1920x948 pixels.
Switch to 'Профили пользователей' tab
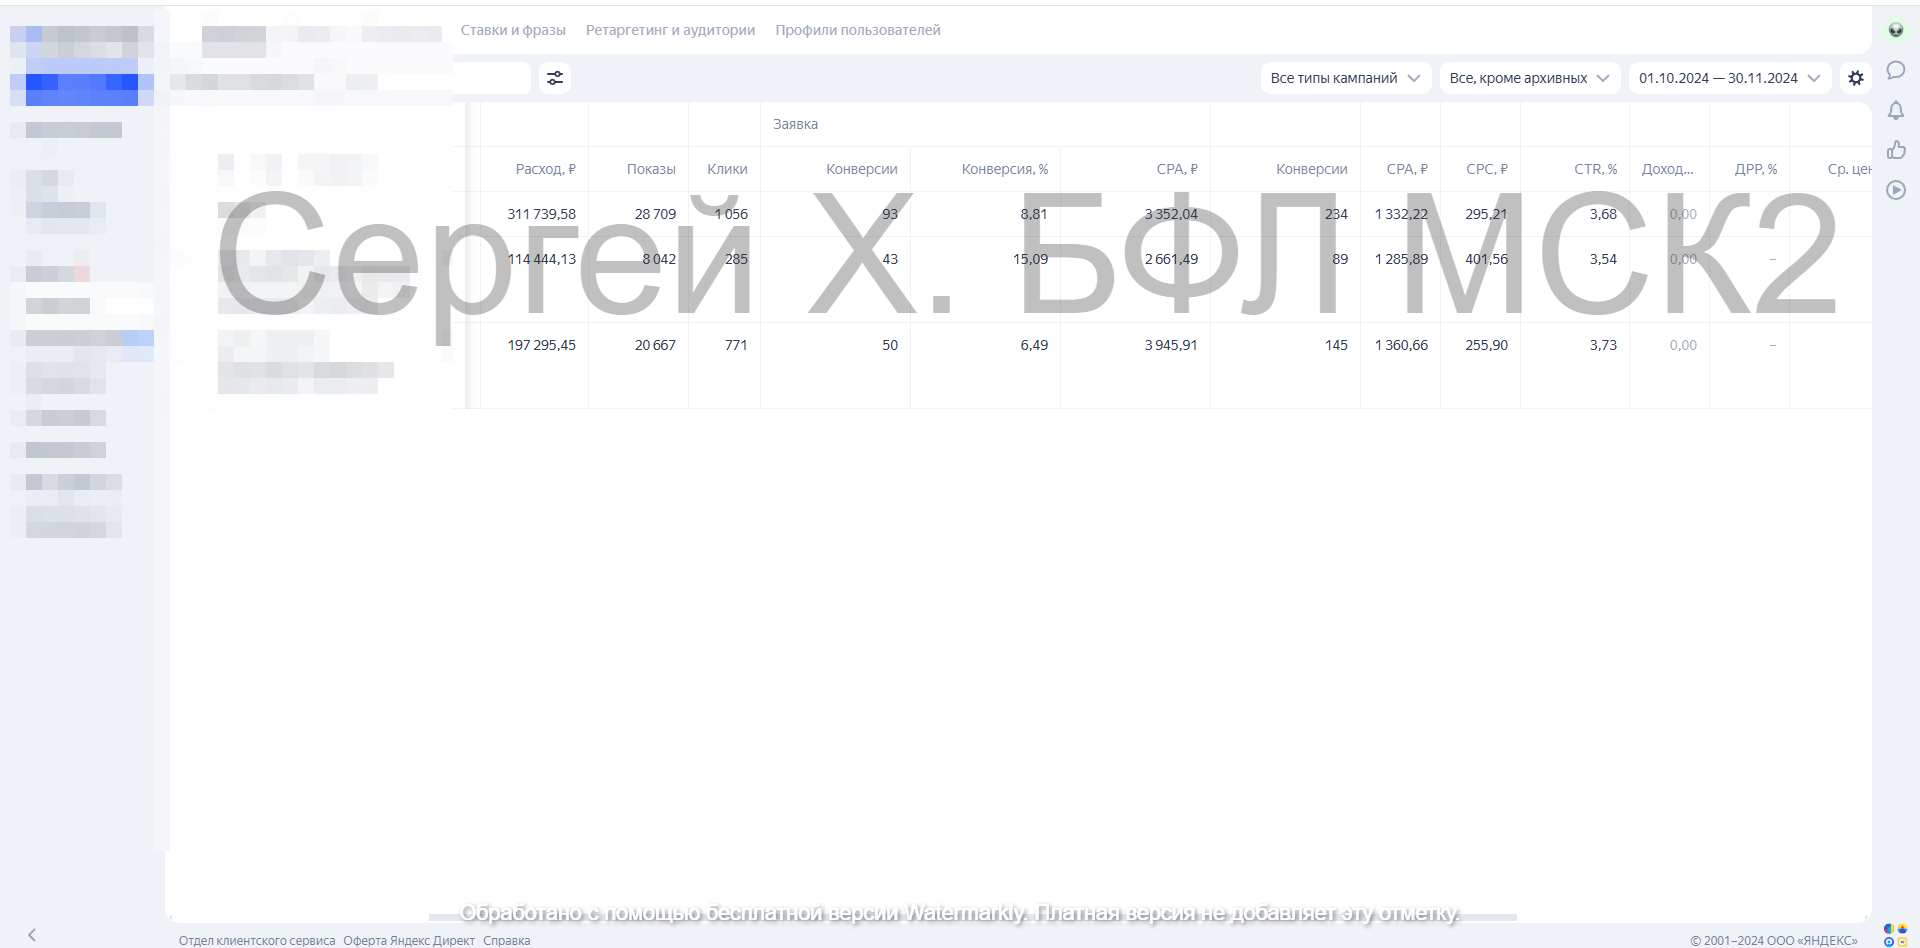point(858,30)
